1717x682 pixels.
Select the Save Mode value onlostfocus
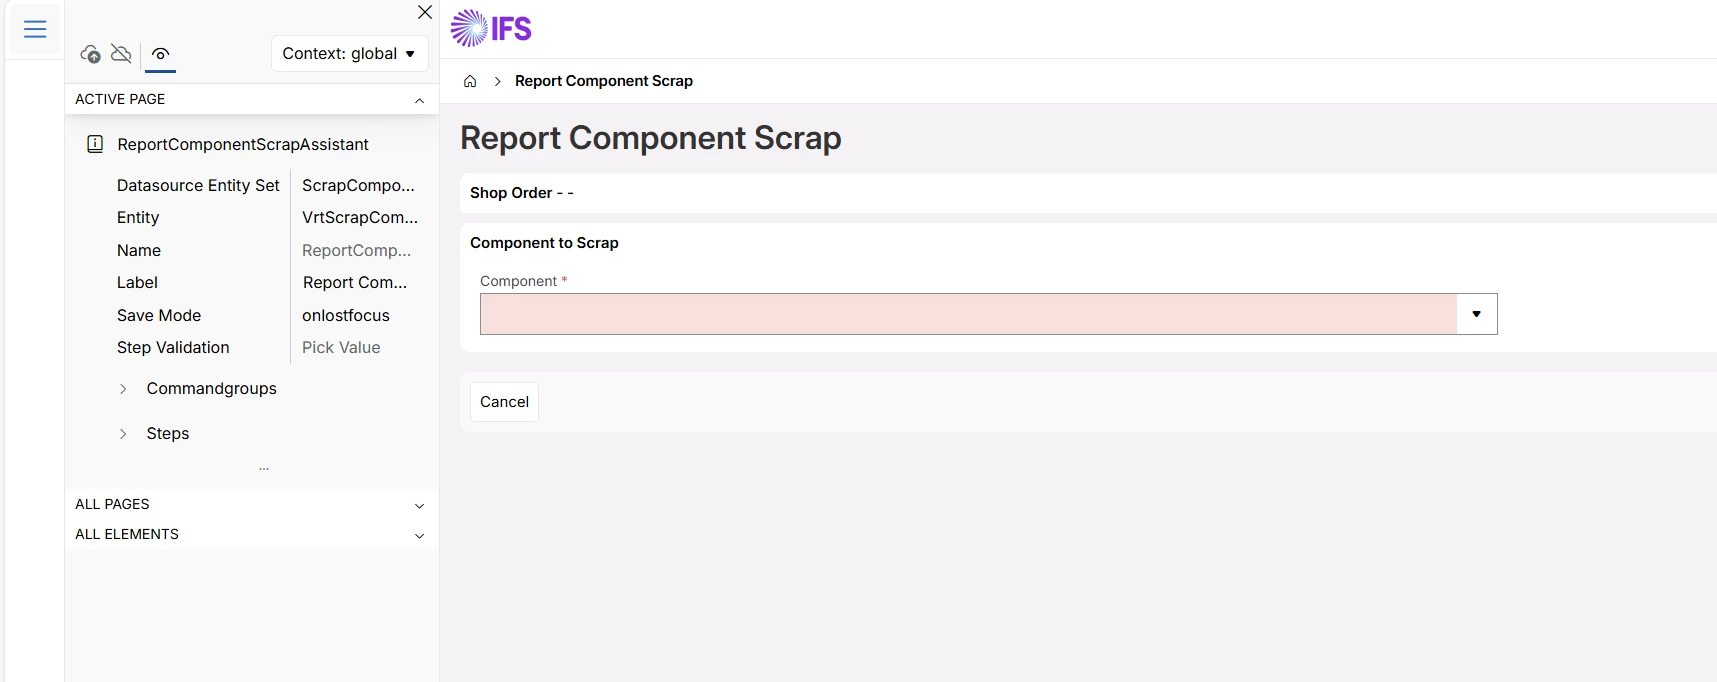point(346,315)
